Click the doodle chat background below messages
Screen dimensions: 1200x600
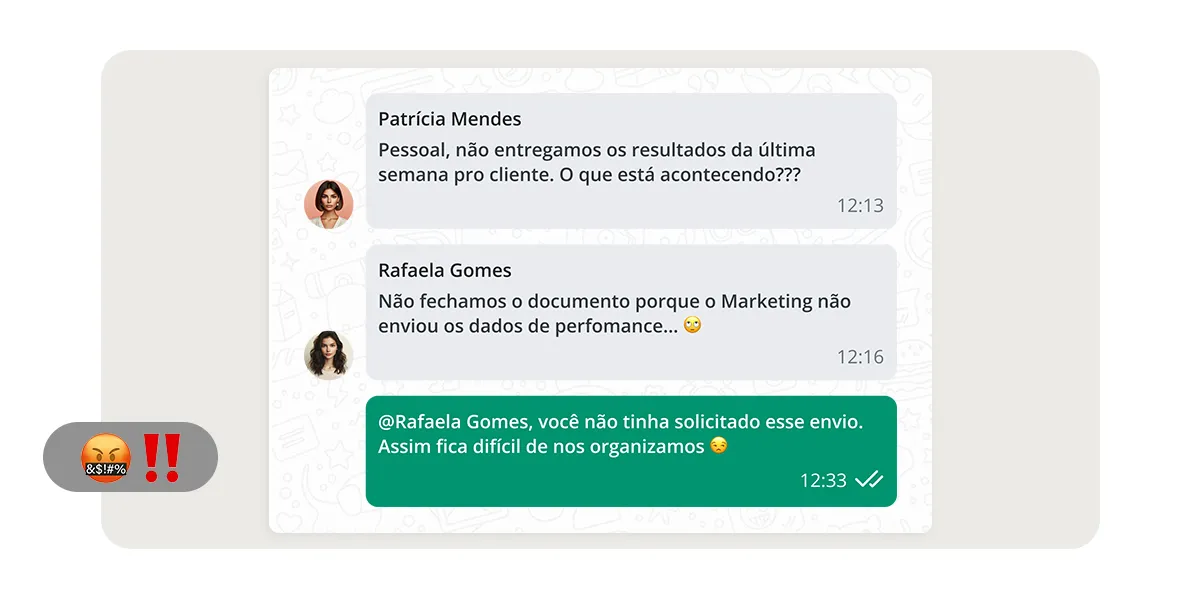(x=600, y=520)
